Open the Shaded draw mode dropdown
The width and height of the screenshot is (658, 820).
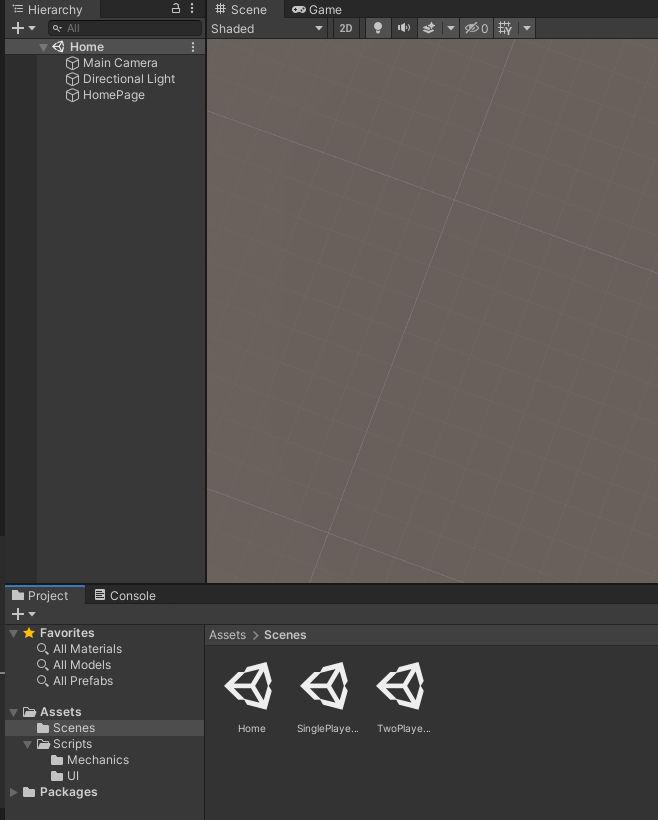coord(267,28)
